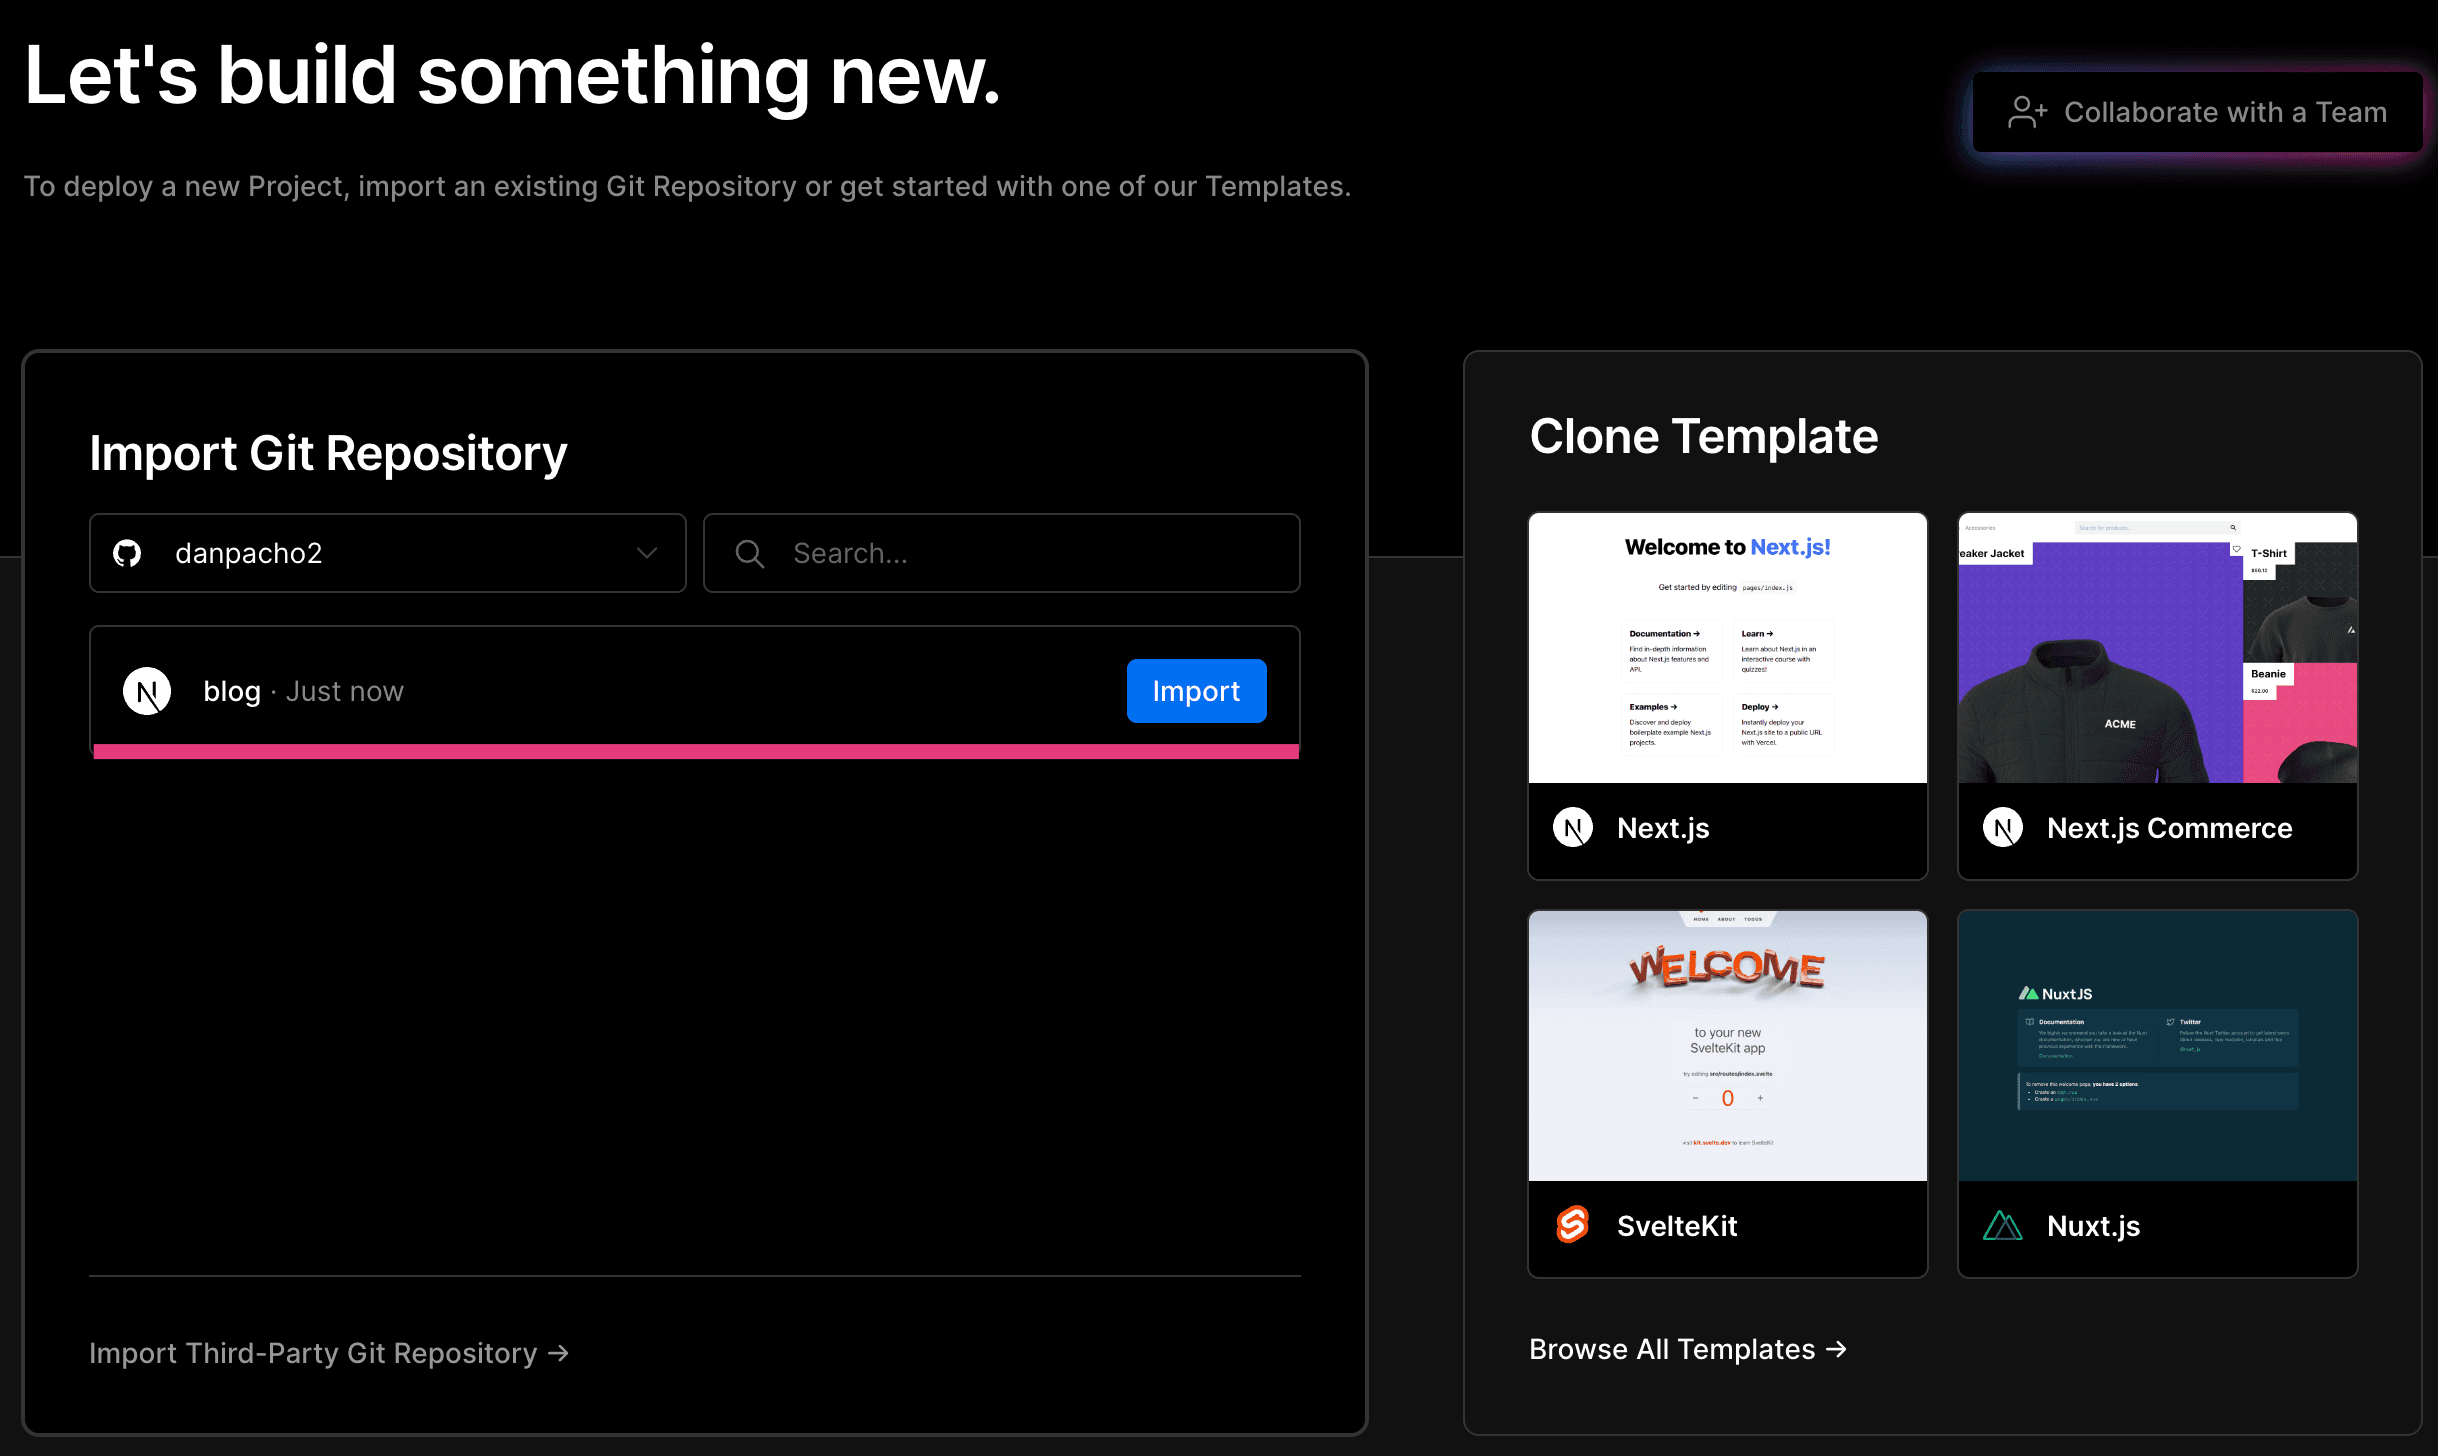Screen dimensions: 2438x1456
Task: Open the SvelteKit template preview thumbnail
Action: pos(1728,1046)
